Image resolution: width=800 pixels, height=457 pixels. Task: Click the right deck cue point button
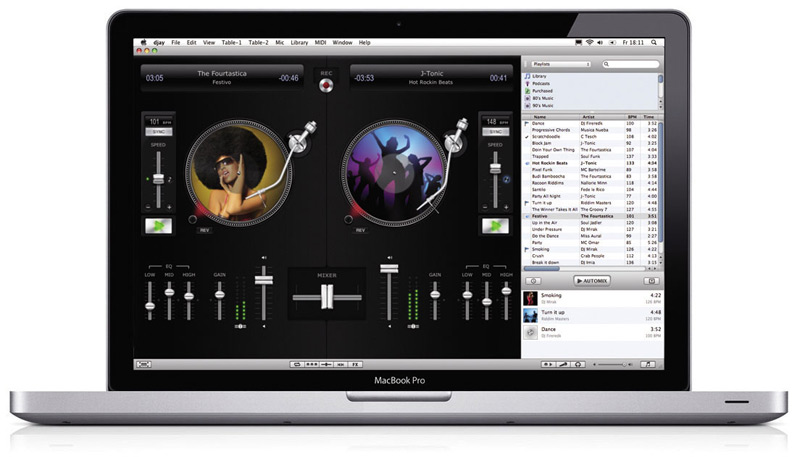point(348,219)
